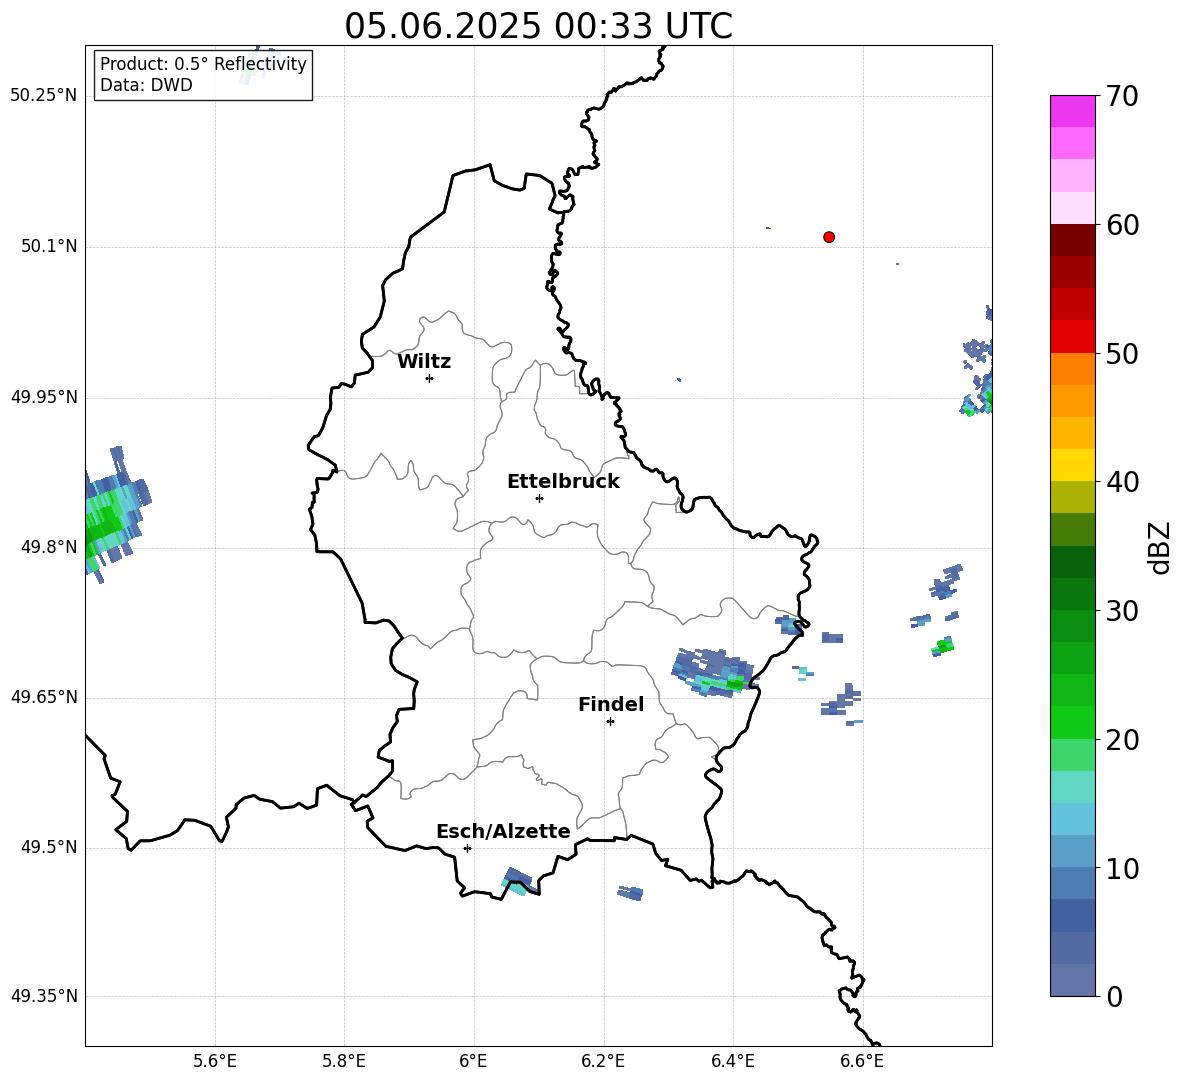The height and width of the screenshot is (1081, 1184).
Task: Click the latitude label 49.65°N
Action: tap(43, 696)
